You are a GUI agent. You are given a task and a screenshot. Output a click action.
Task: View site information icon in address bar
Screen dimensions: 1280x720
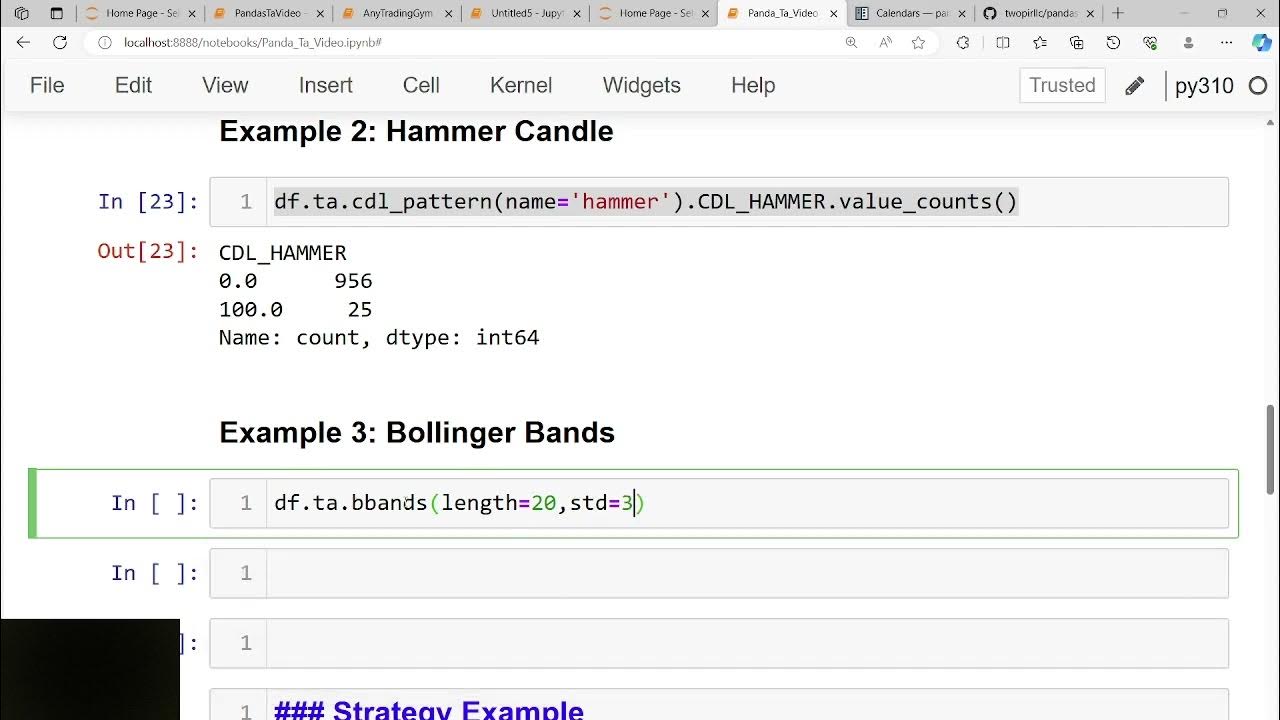click(x=104, y=43)
